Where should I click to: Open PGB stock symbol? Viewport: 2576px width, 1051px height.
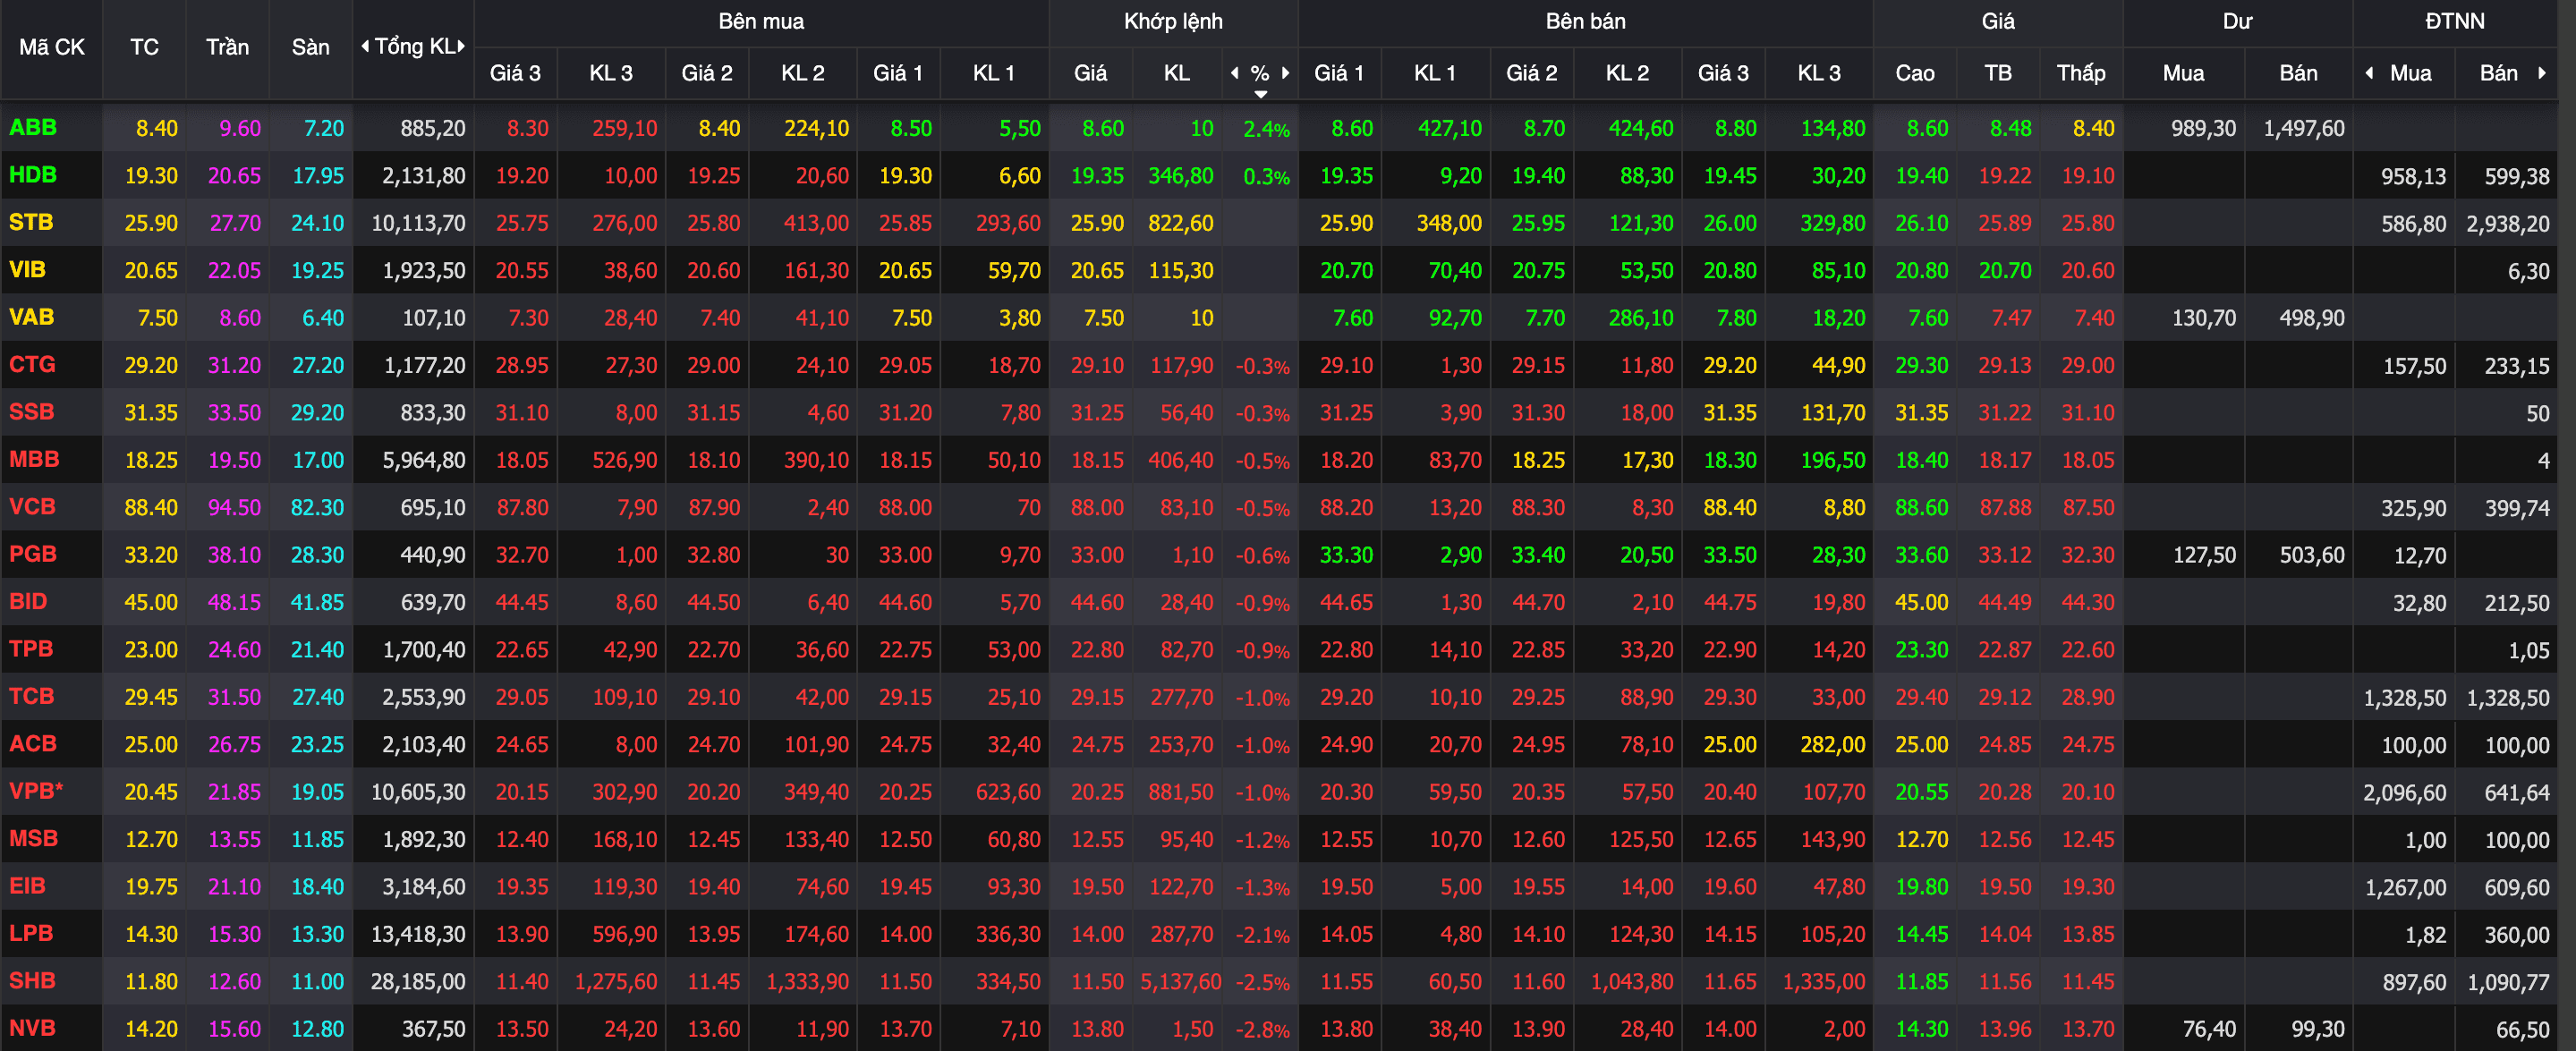click(x=33, y=554)
